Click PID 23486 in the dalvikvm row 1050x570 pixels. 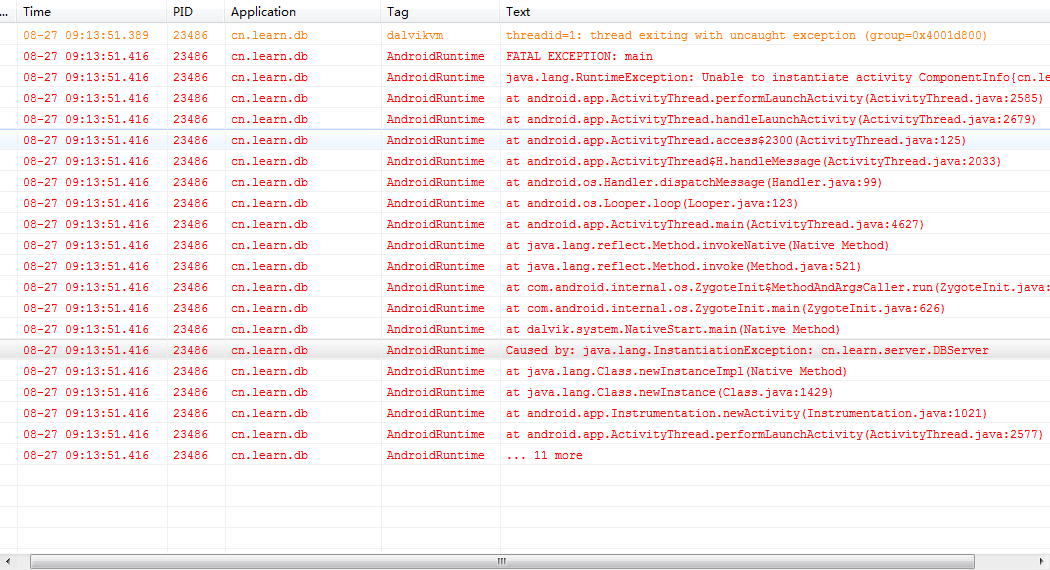pos(190,35)
